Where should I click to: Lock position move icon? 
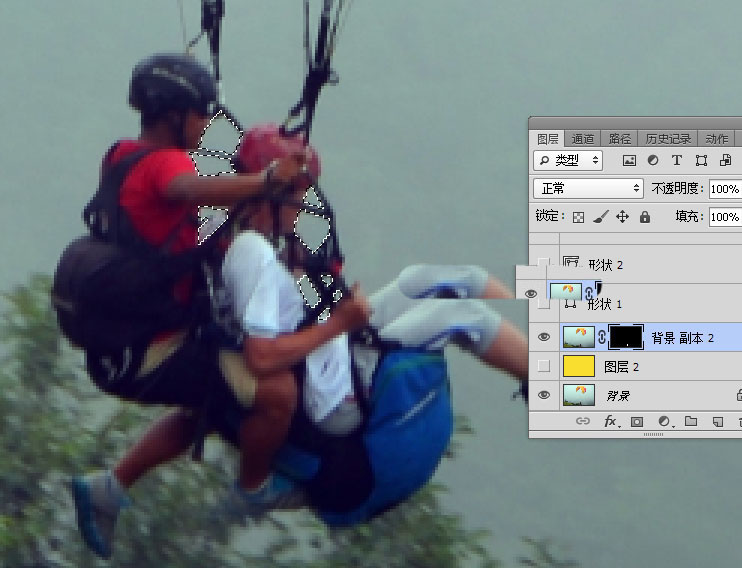[x=622, y=217]
